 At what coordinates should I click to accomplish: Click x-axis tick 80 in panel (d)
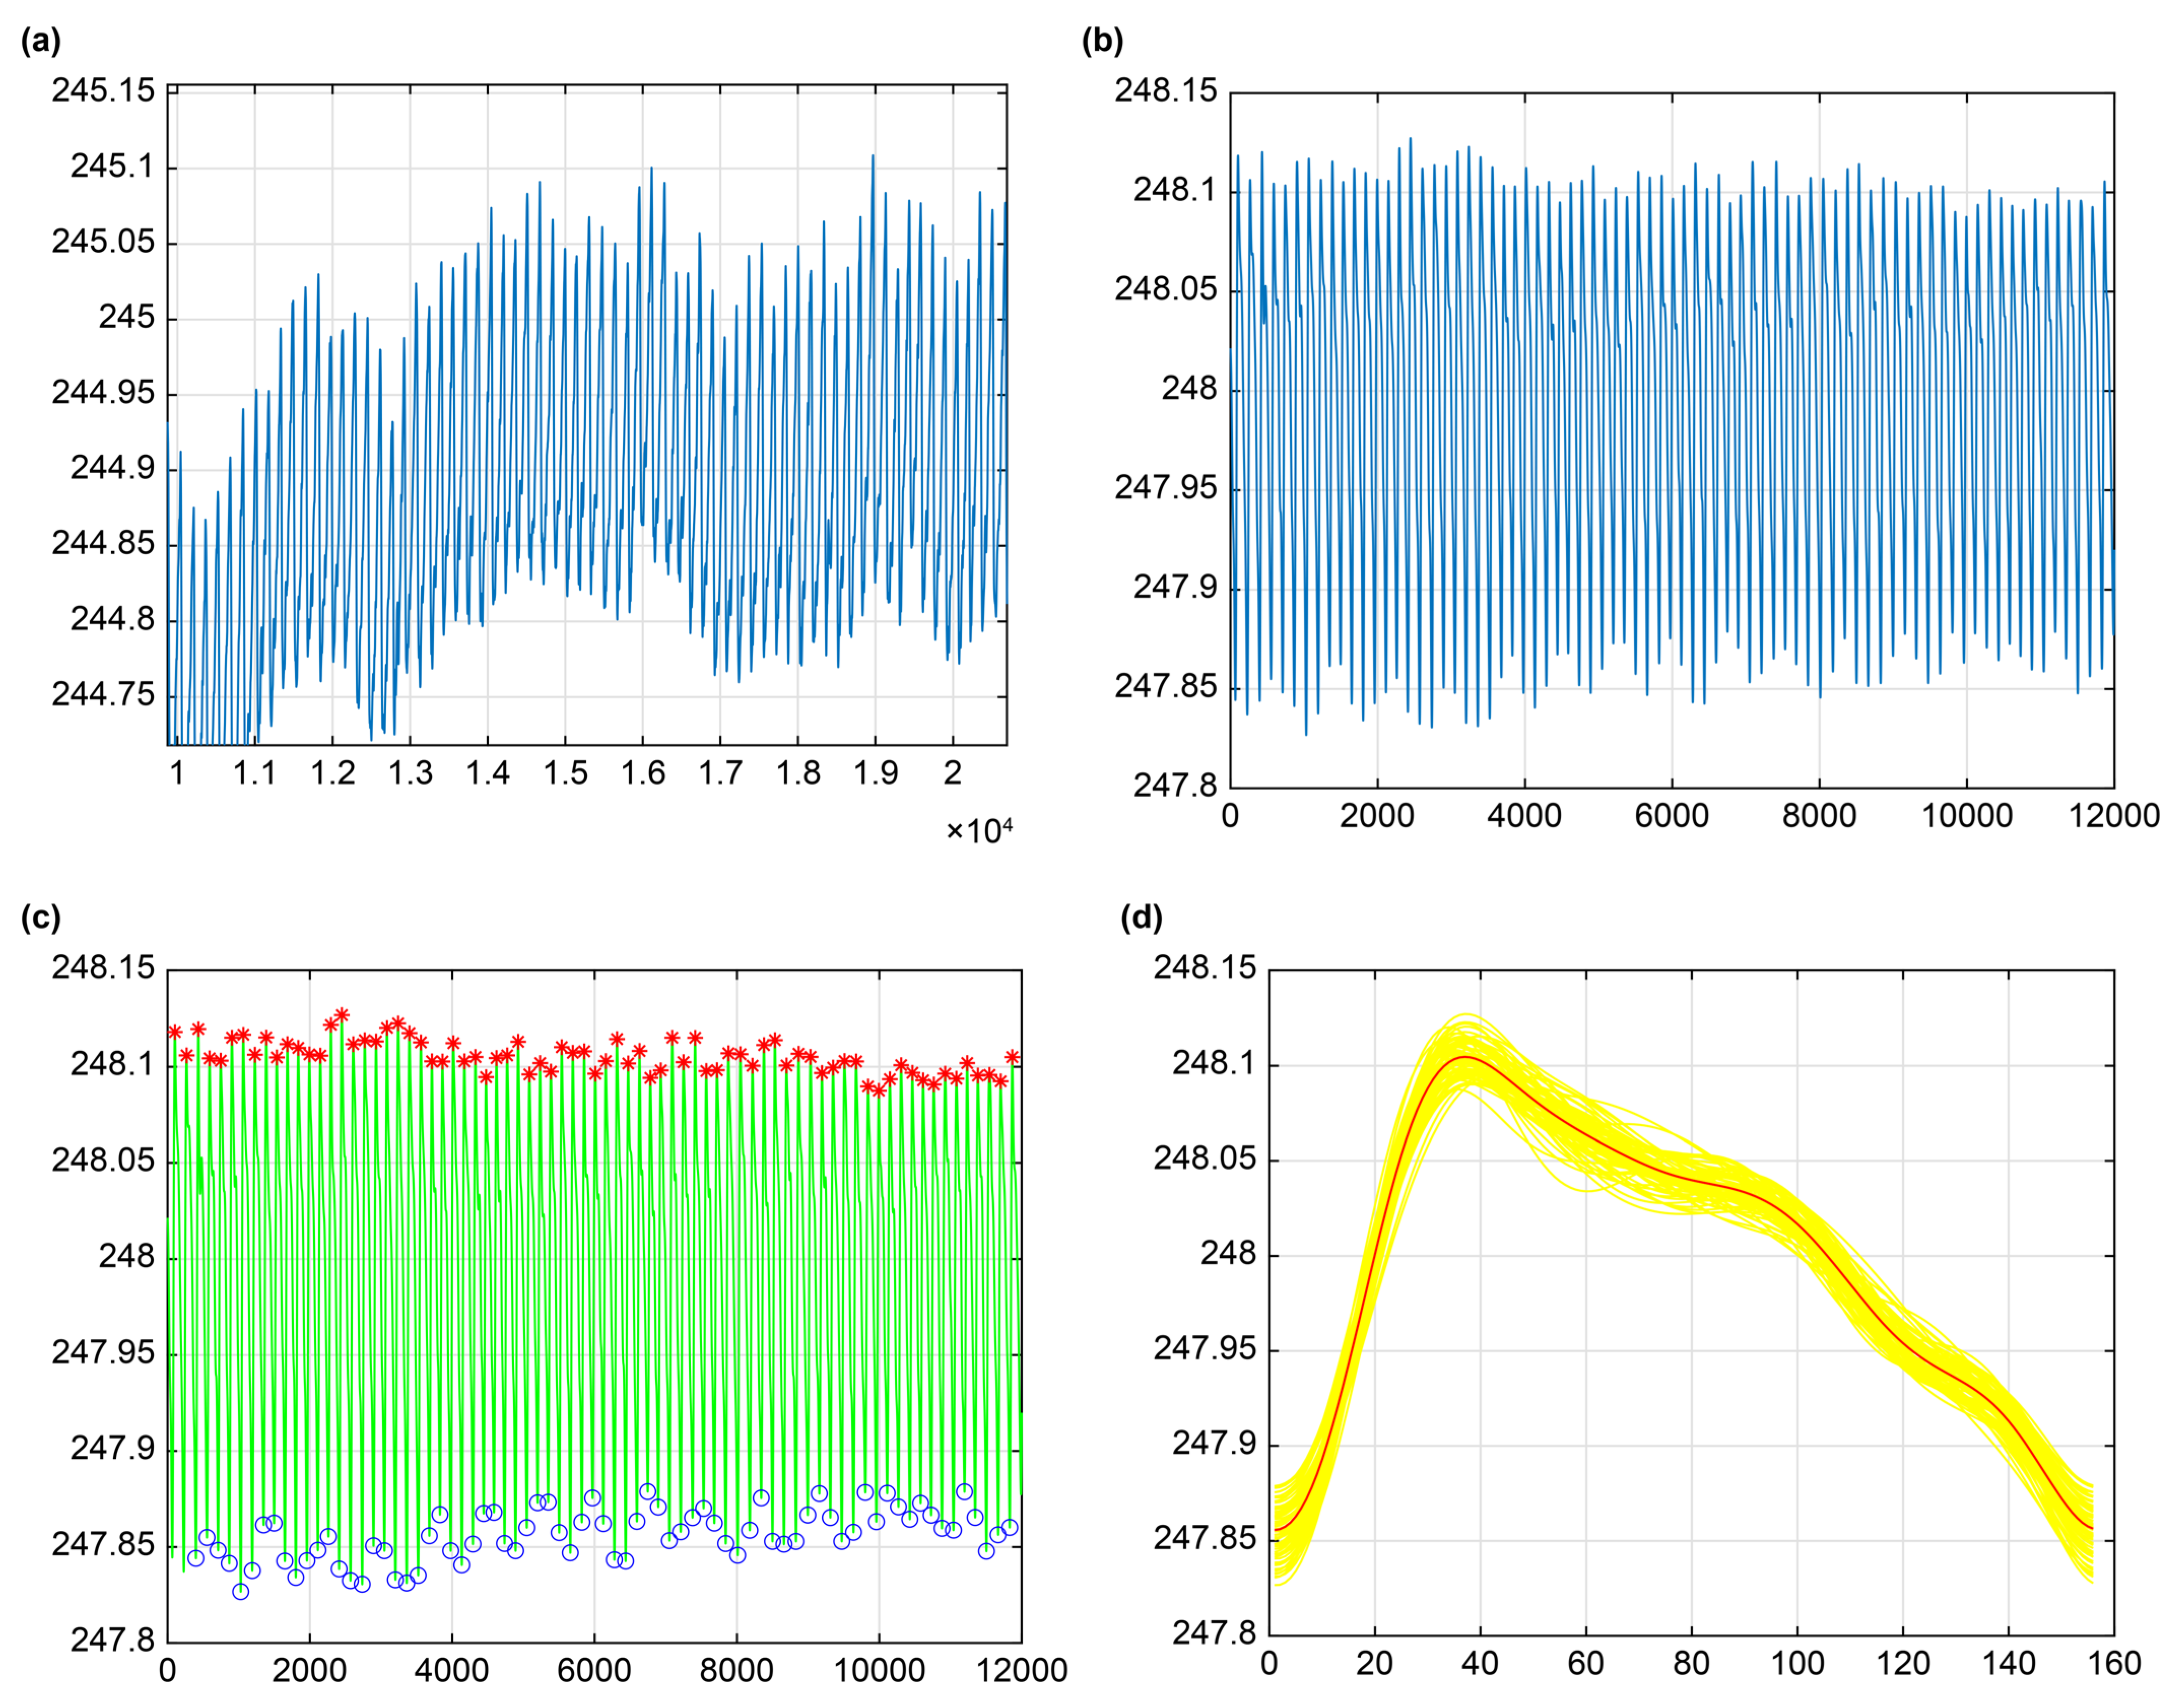click(1691, 1664)
